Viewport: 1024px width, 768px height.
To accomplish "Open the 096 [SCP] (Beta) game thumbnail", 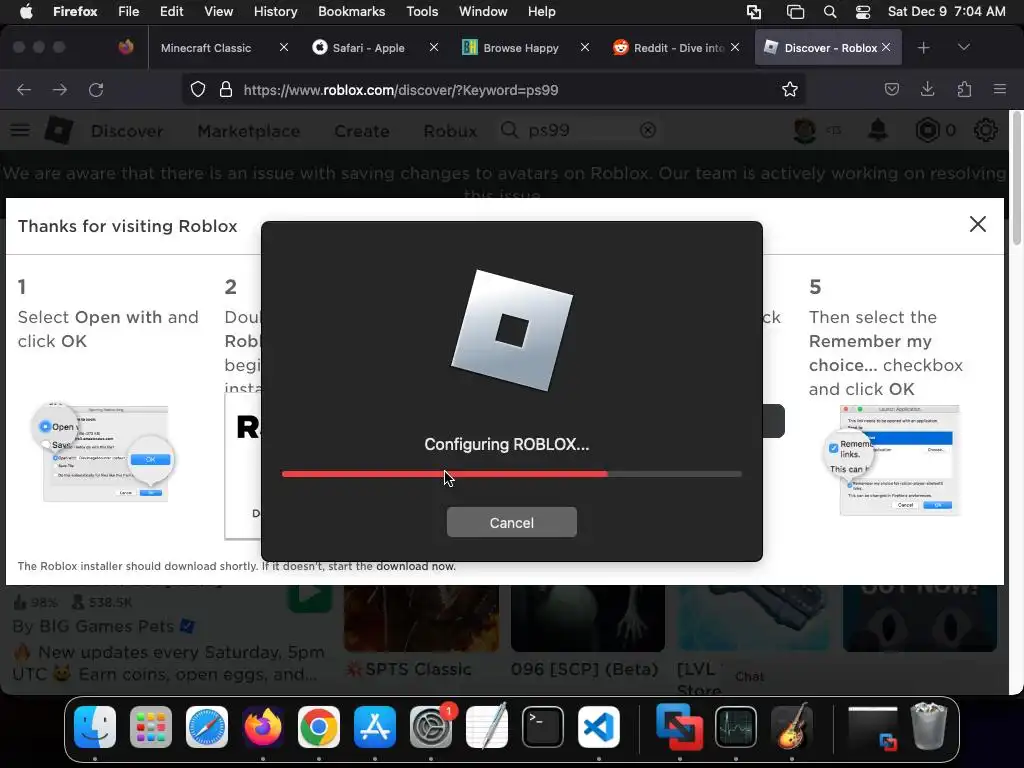I will [x=588, y=618].
